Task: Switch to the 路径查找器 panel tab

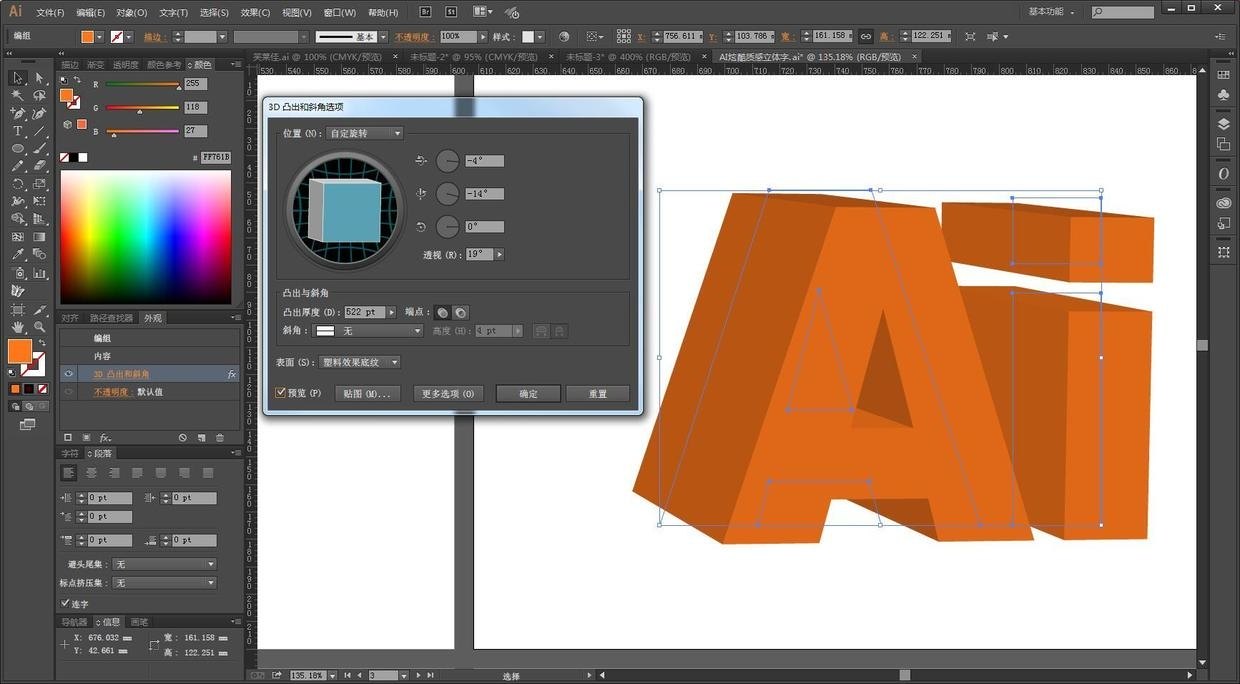Action: tap(110, 318)
